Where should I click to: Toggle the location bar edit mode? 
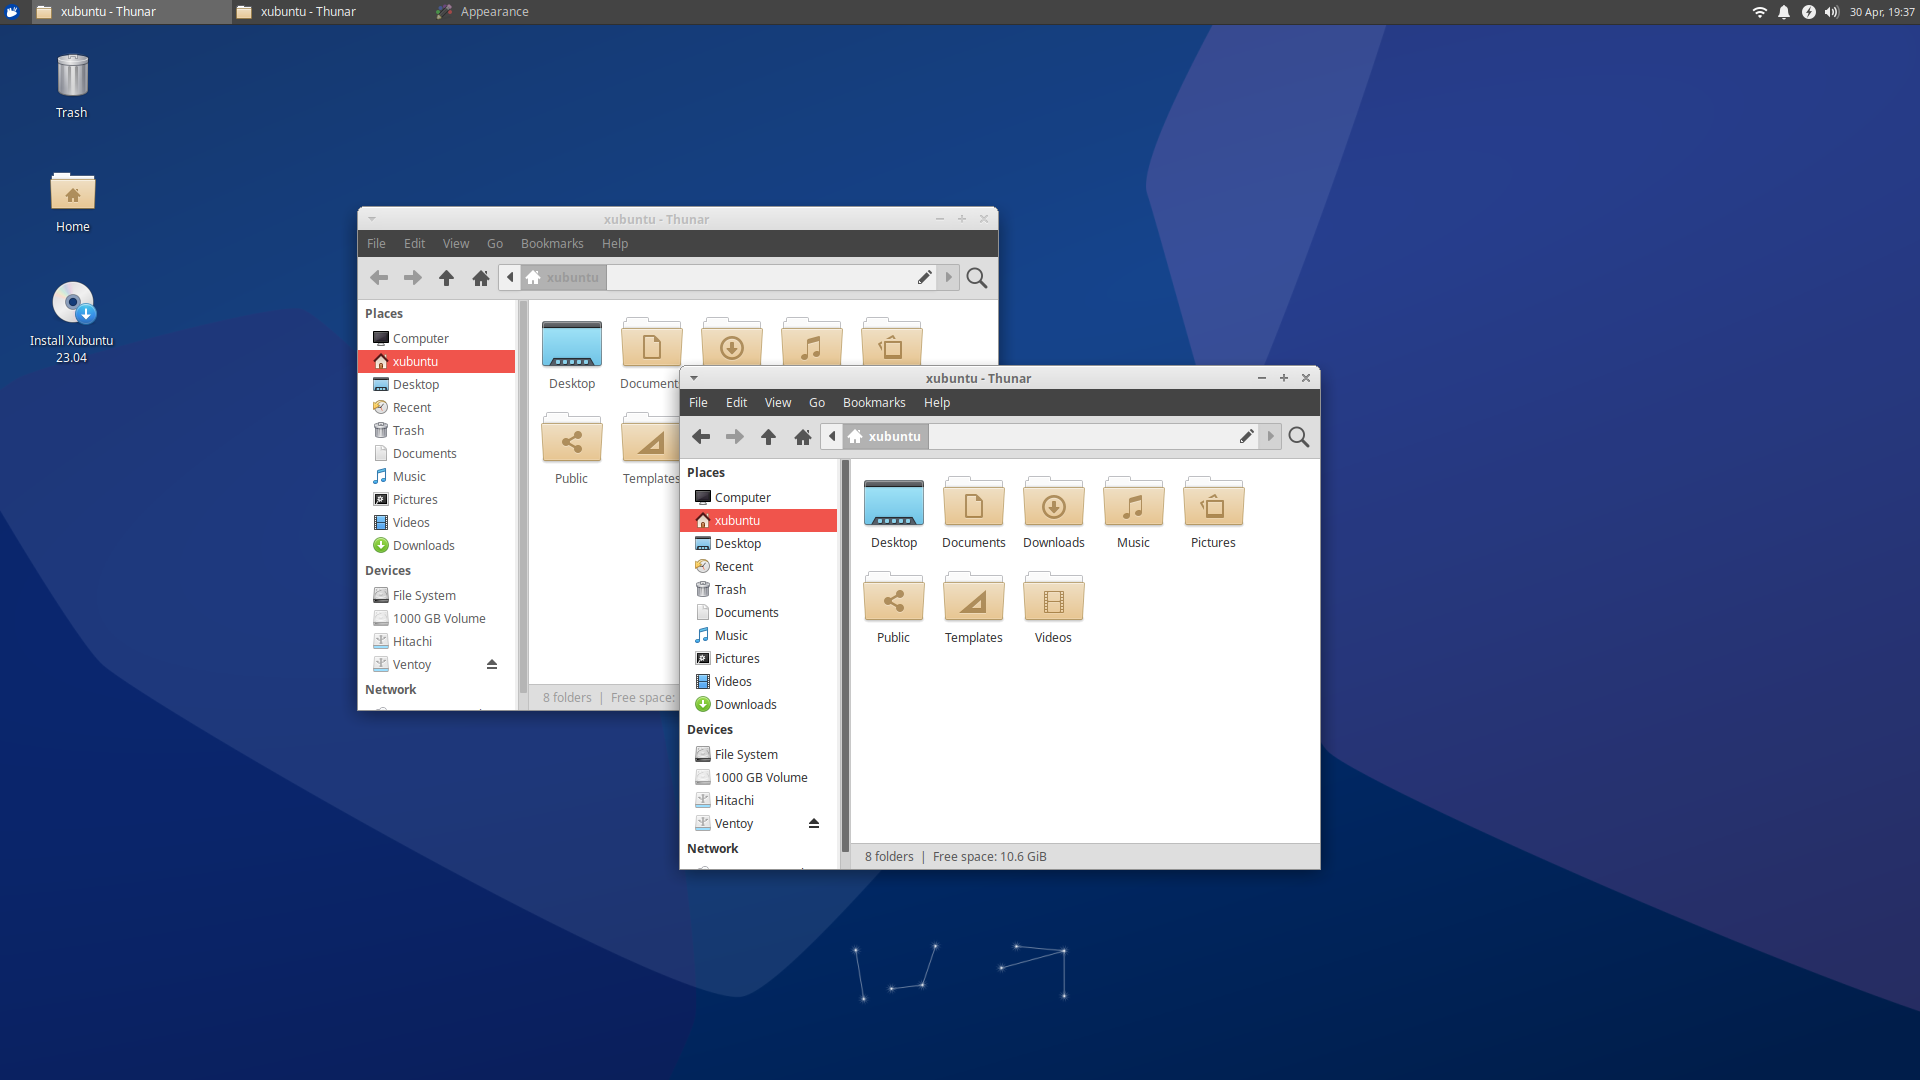(1244, 436)
